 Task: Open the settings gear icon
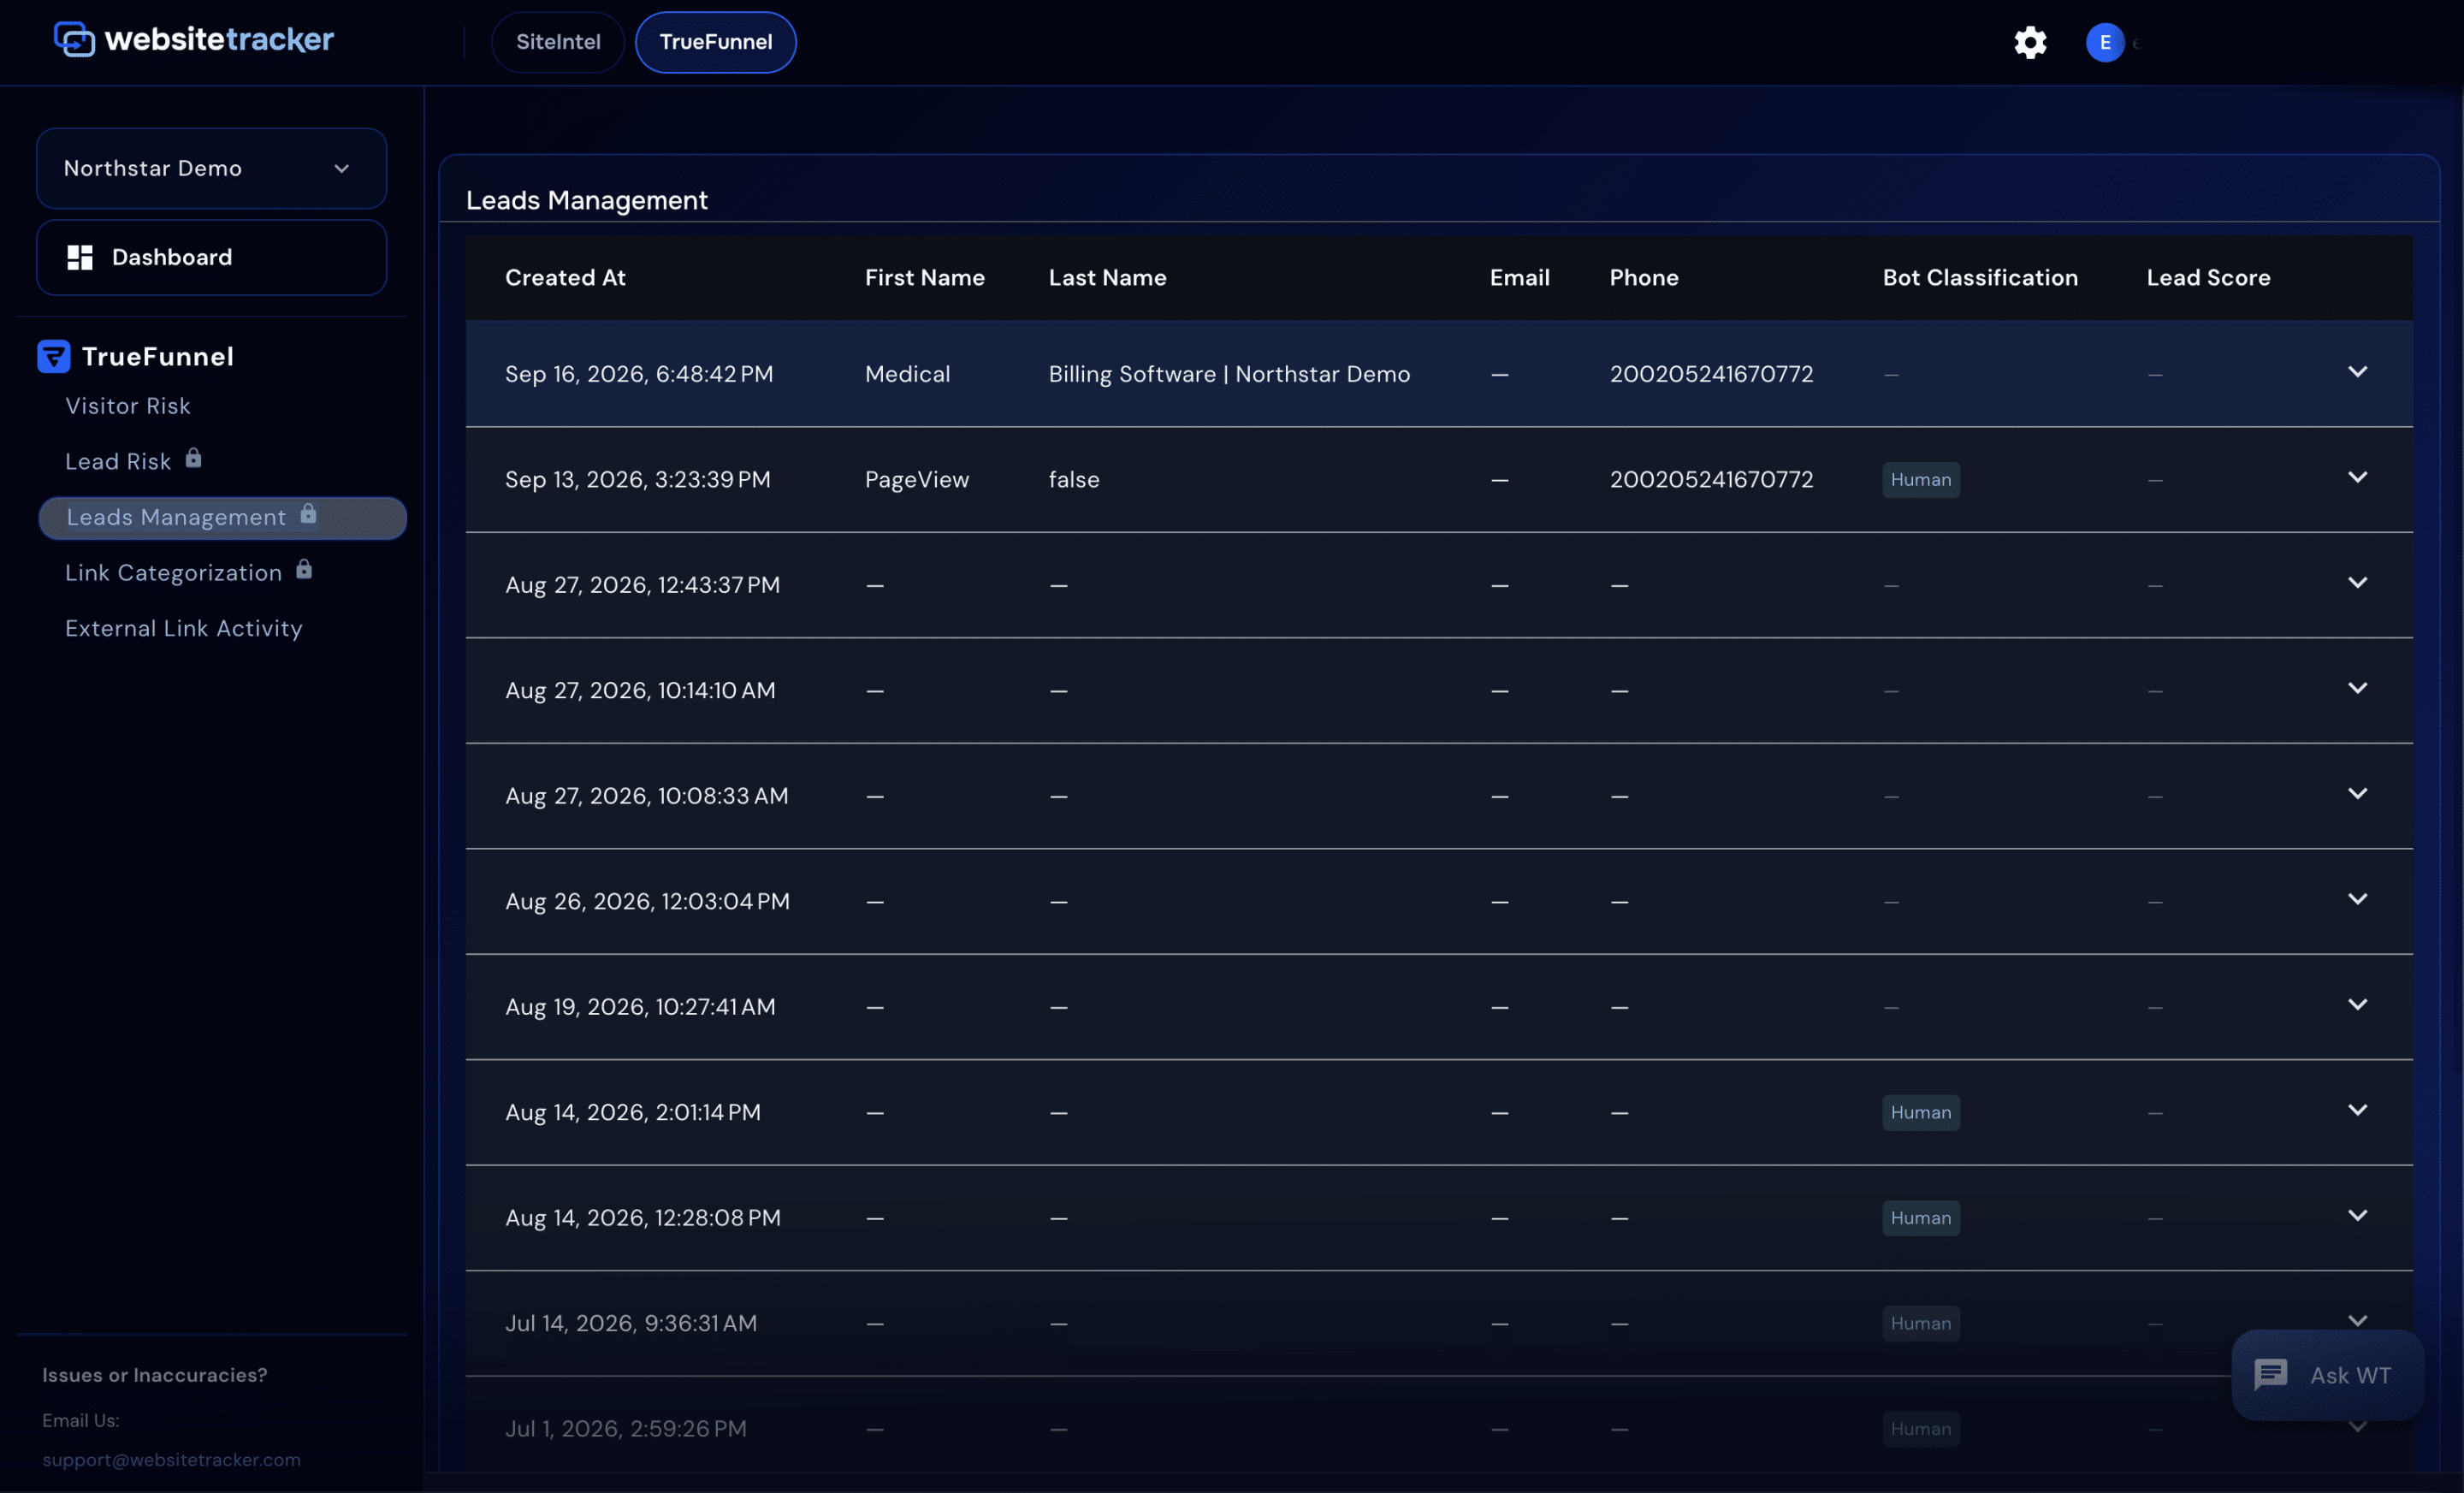coord(2030,42)
